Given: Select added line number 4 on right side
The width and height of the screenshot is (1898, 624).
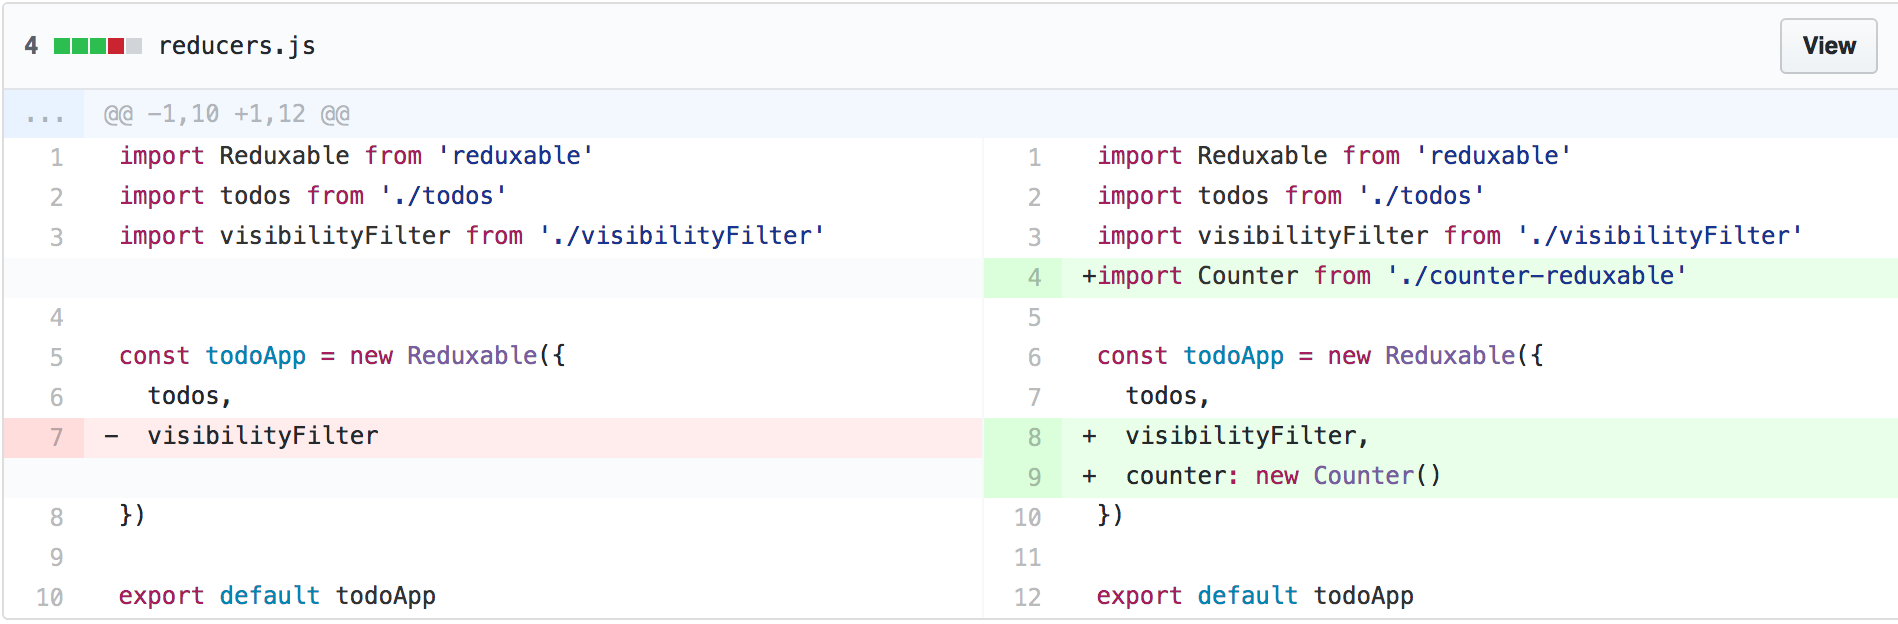Looking at the screenshot, I should pyautogui.click(x=1022, y=278).
